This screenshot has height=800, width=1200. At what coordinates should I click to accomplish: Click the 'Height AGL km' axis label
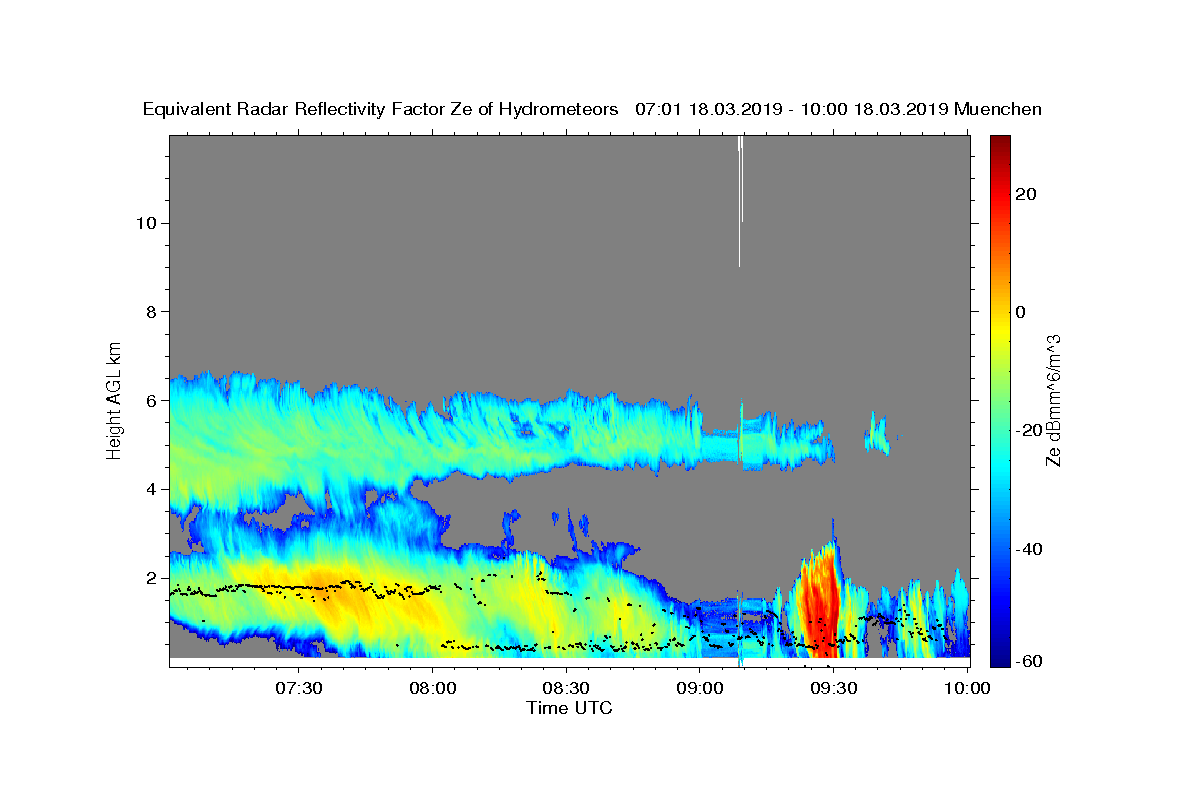pyautogui.click(x=115, y=399)
